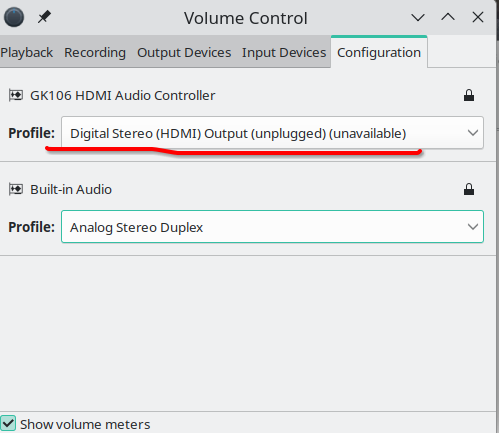Switch to the Playback tab
The height and width of the screenshot is (433, 499).
point(27,52)
